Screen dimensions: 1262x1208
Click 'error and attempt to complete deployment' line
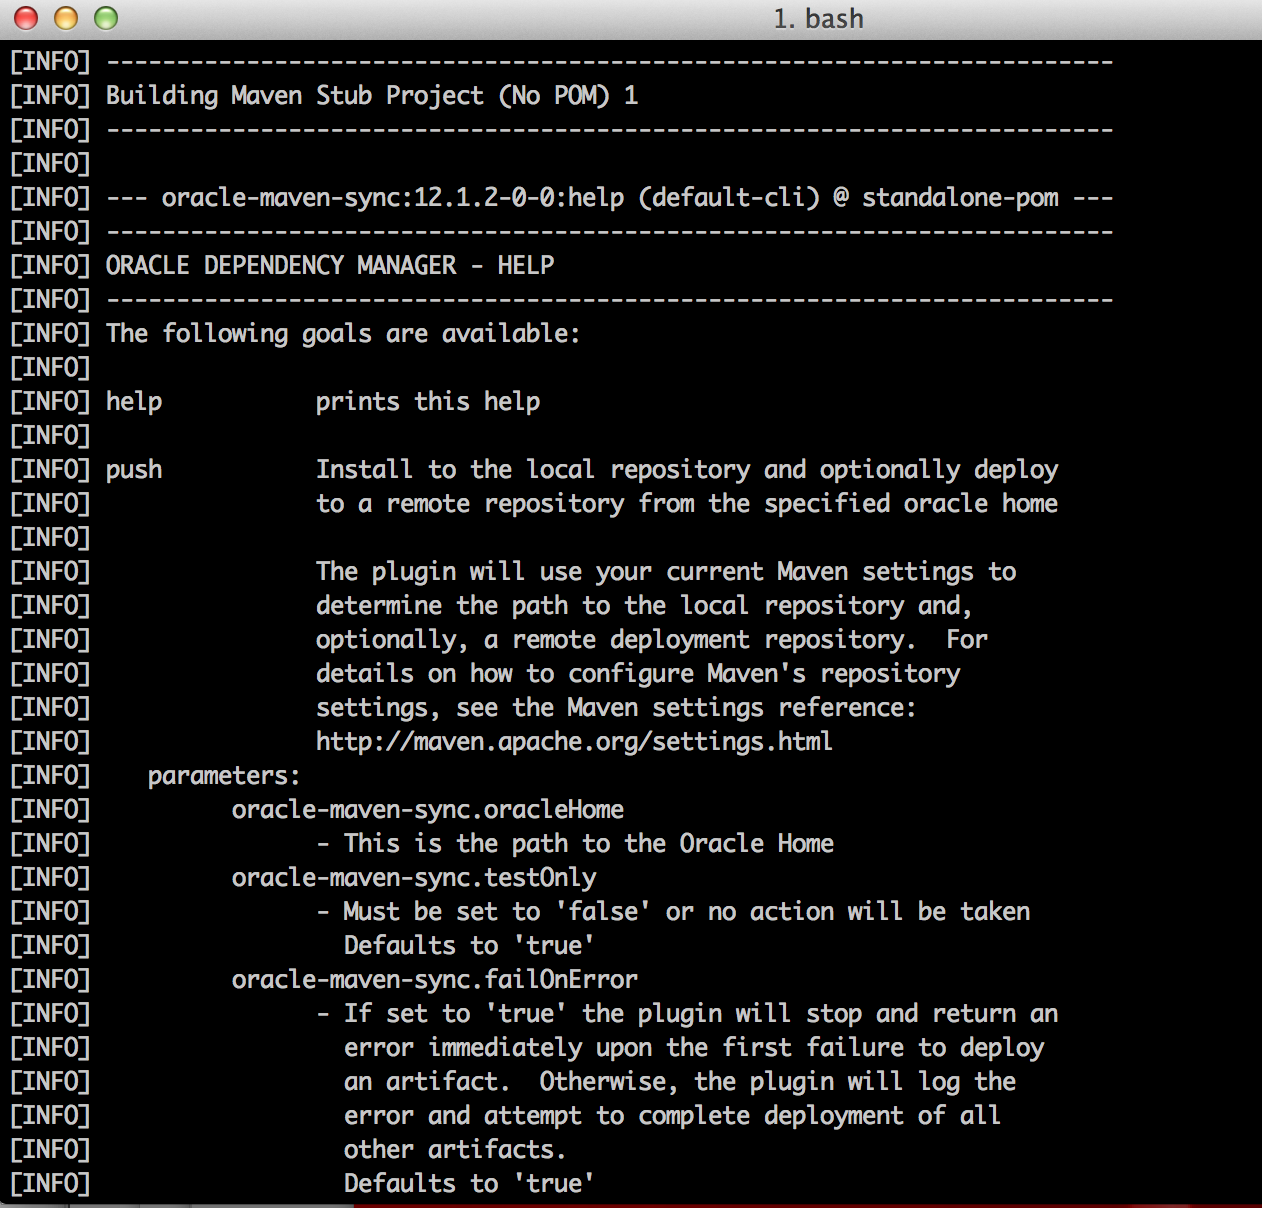672,1116
